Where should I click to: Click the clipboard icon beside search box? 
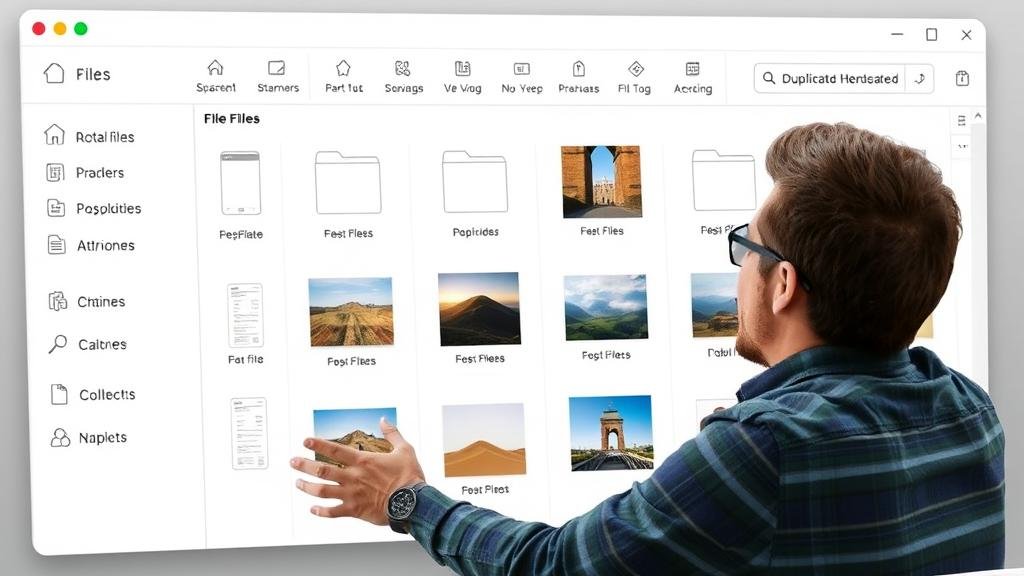point(962,78)
